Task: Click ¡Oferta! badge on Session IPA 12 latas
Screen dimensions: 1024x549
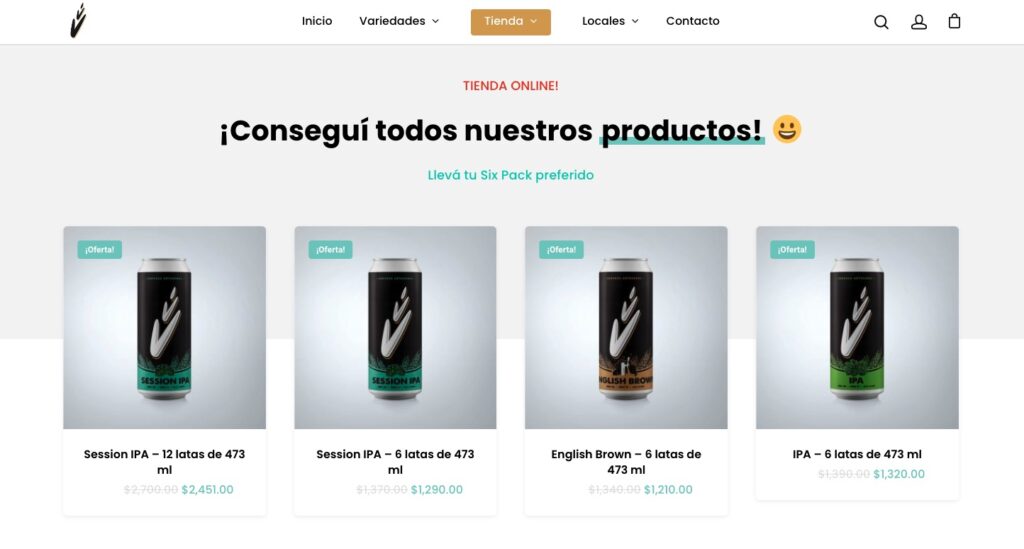Action: 99,249
